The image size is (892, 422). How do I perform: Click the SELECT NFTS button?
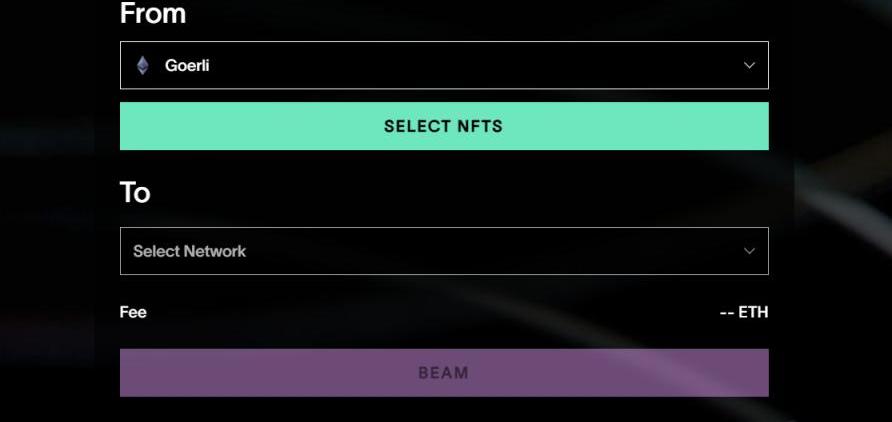[x=444, y=126]
